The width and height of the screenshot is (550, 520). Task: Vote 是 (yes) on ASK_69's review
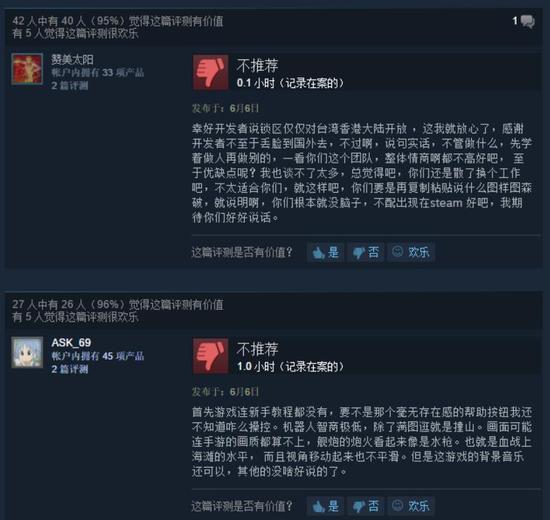(326, 506)
